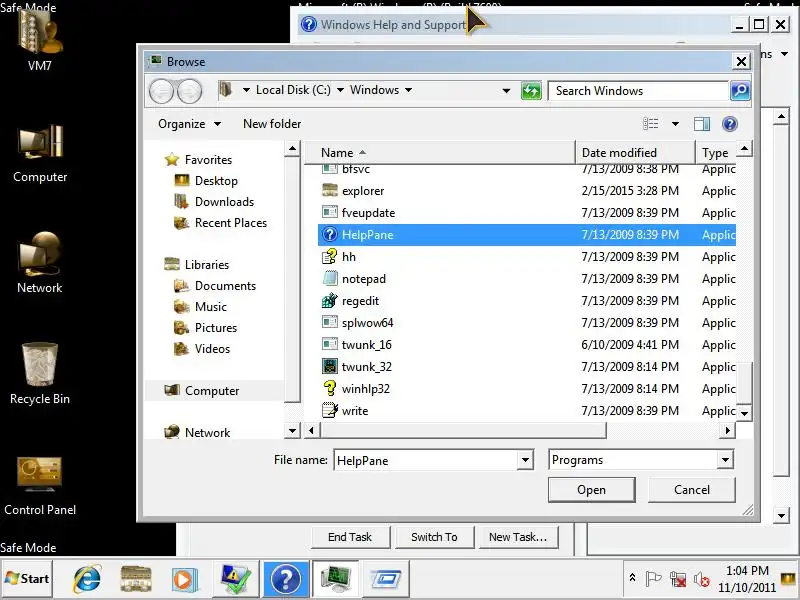
Task: Click the Start button
Action: point(27,579)
